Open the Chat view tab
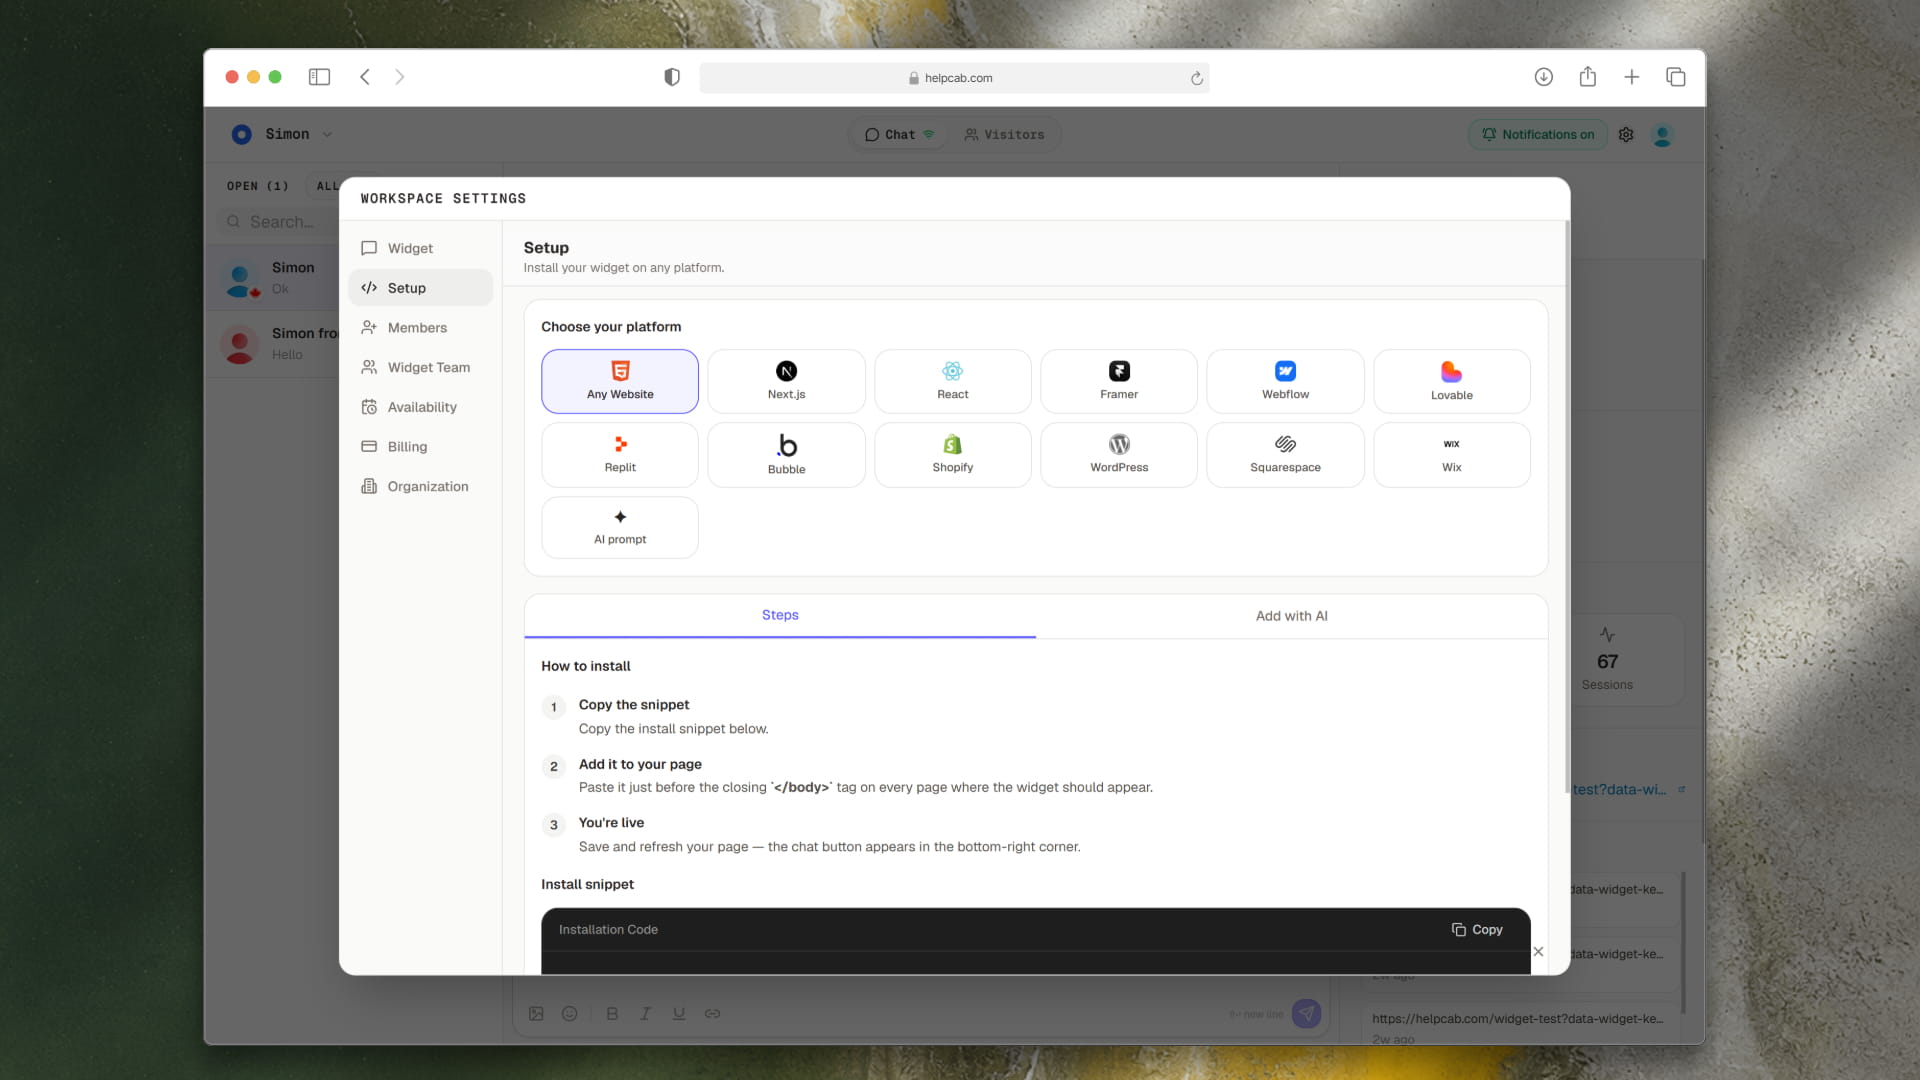Screen dimensions: 1920x1080 [x=899, y=135]
